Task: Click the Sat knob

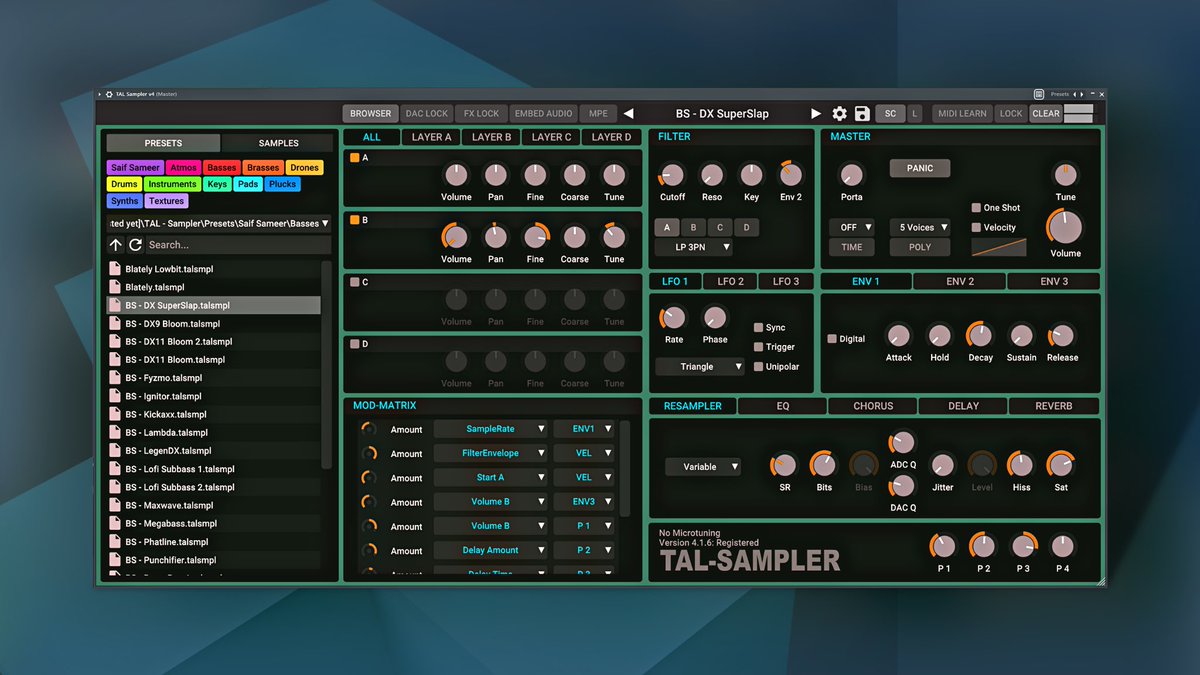Action: click(1060, 465)
